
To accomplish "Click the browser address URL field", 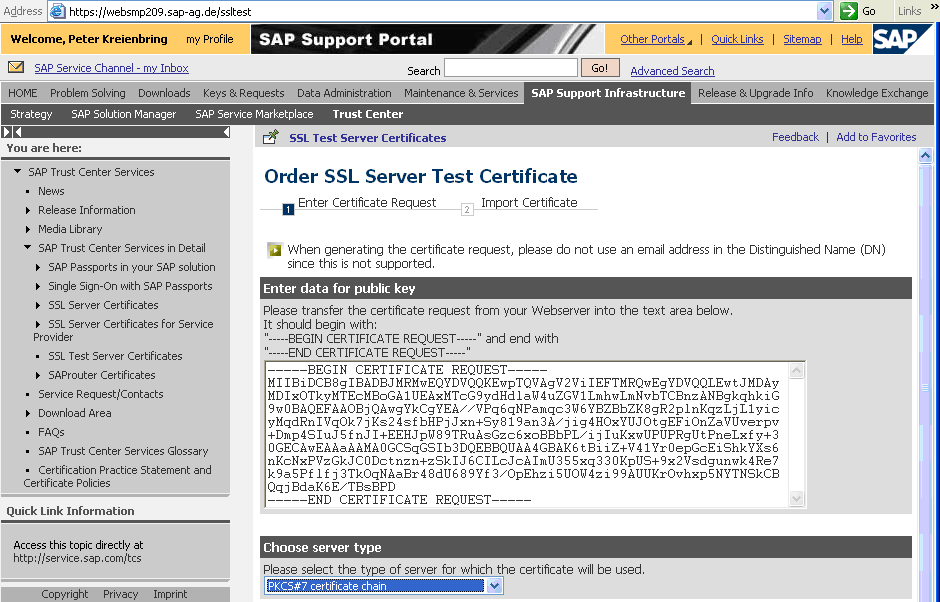I will (x=442, y=11).
